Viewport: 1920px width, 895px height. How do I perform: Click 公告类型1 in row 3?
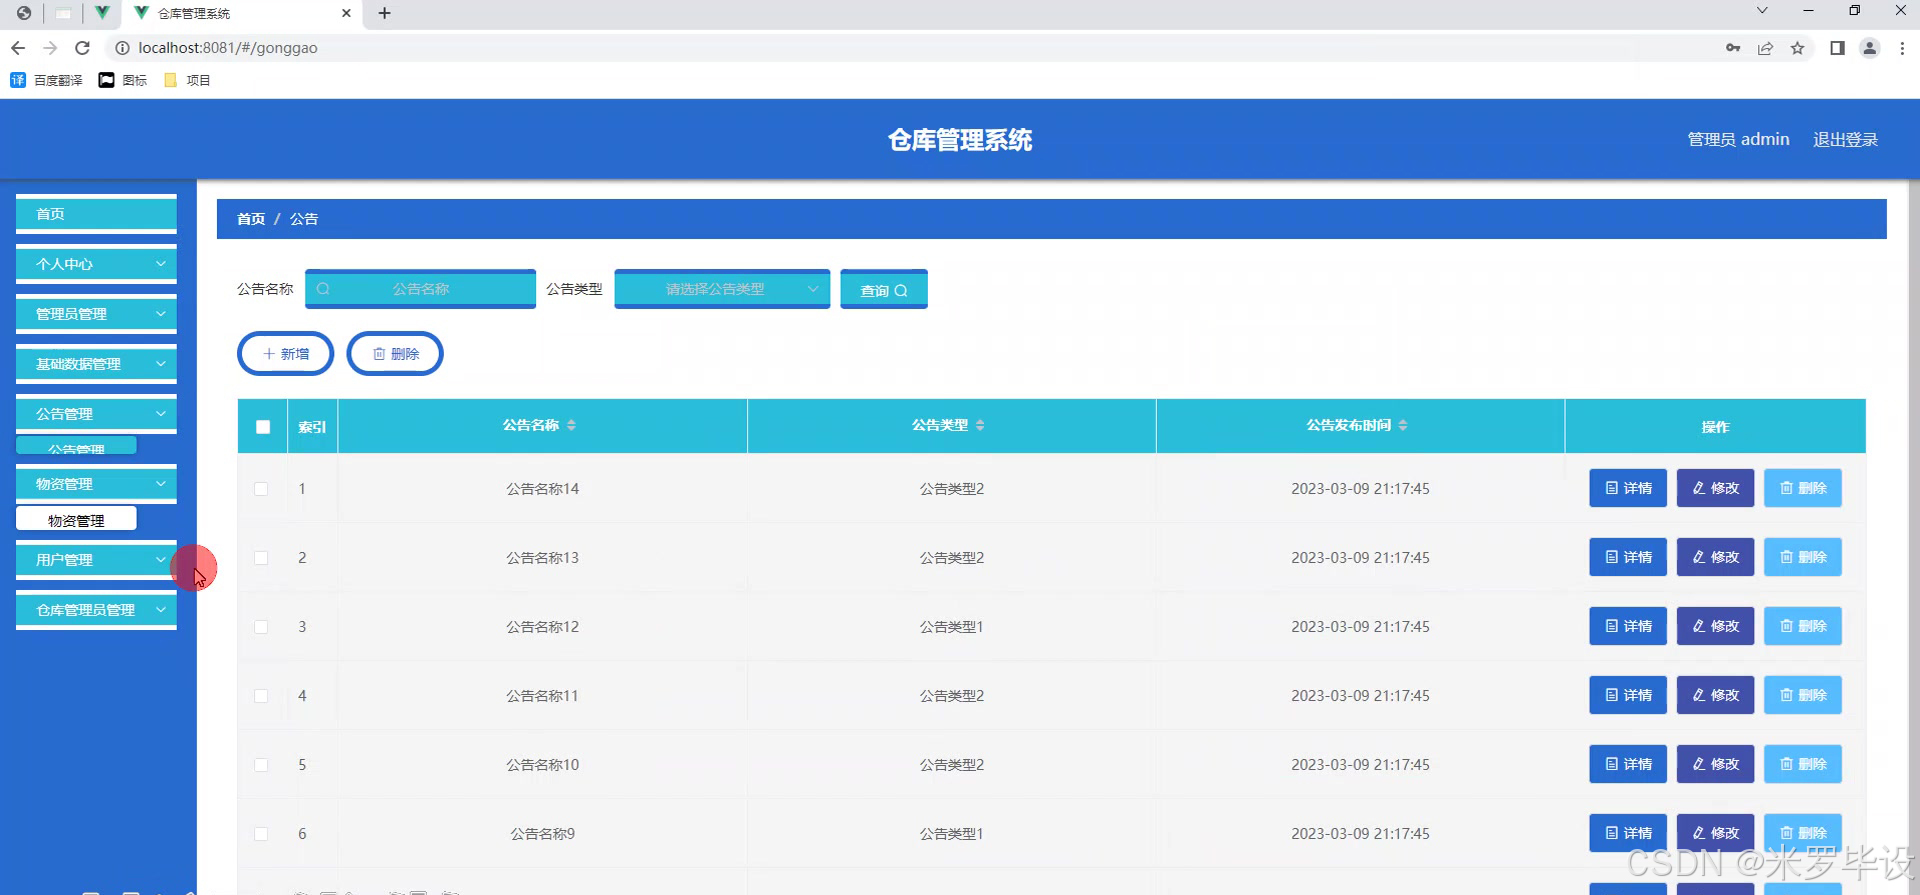pyautogui.click(x=951, y=627)
